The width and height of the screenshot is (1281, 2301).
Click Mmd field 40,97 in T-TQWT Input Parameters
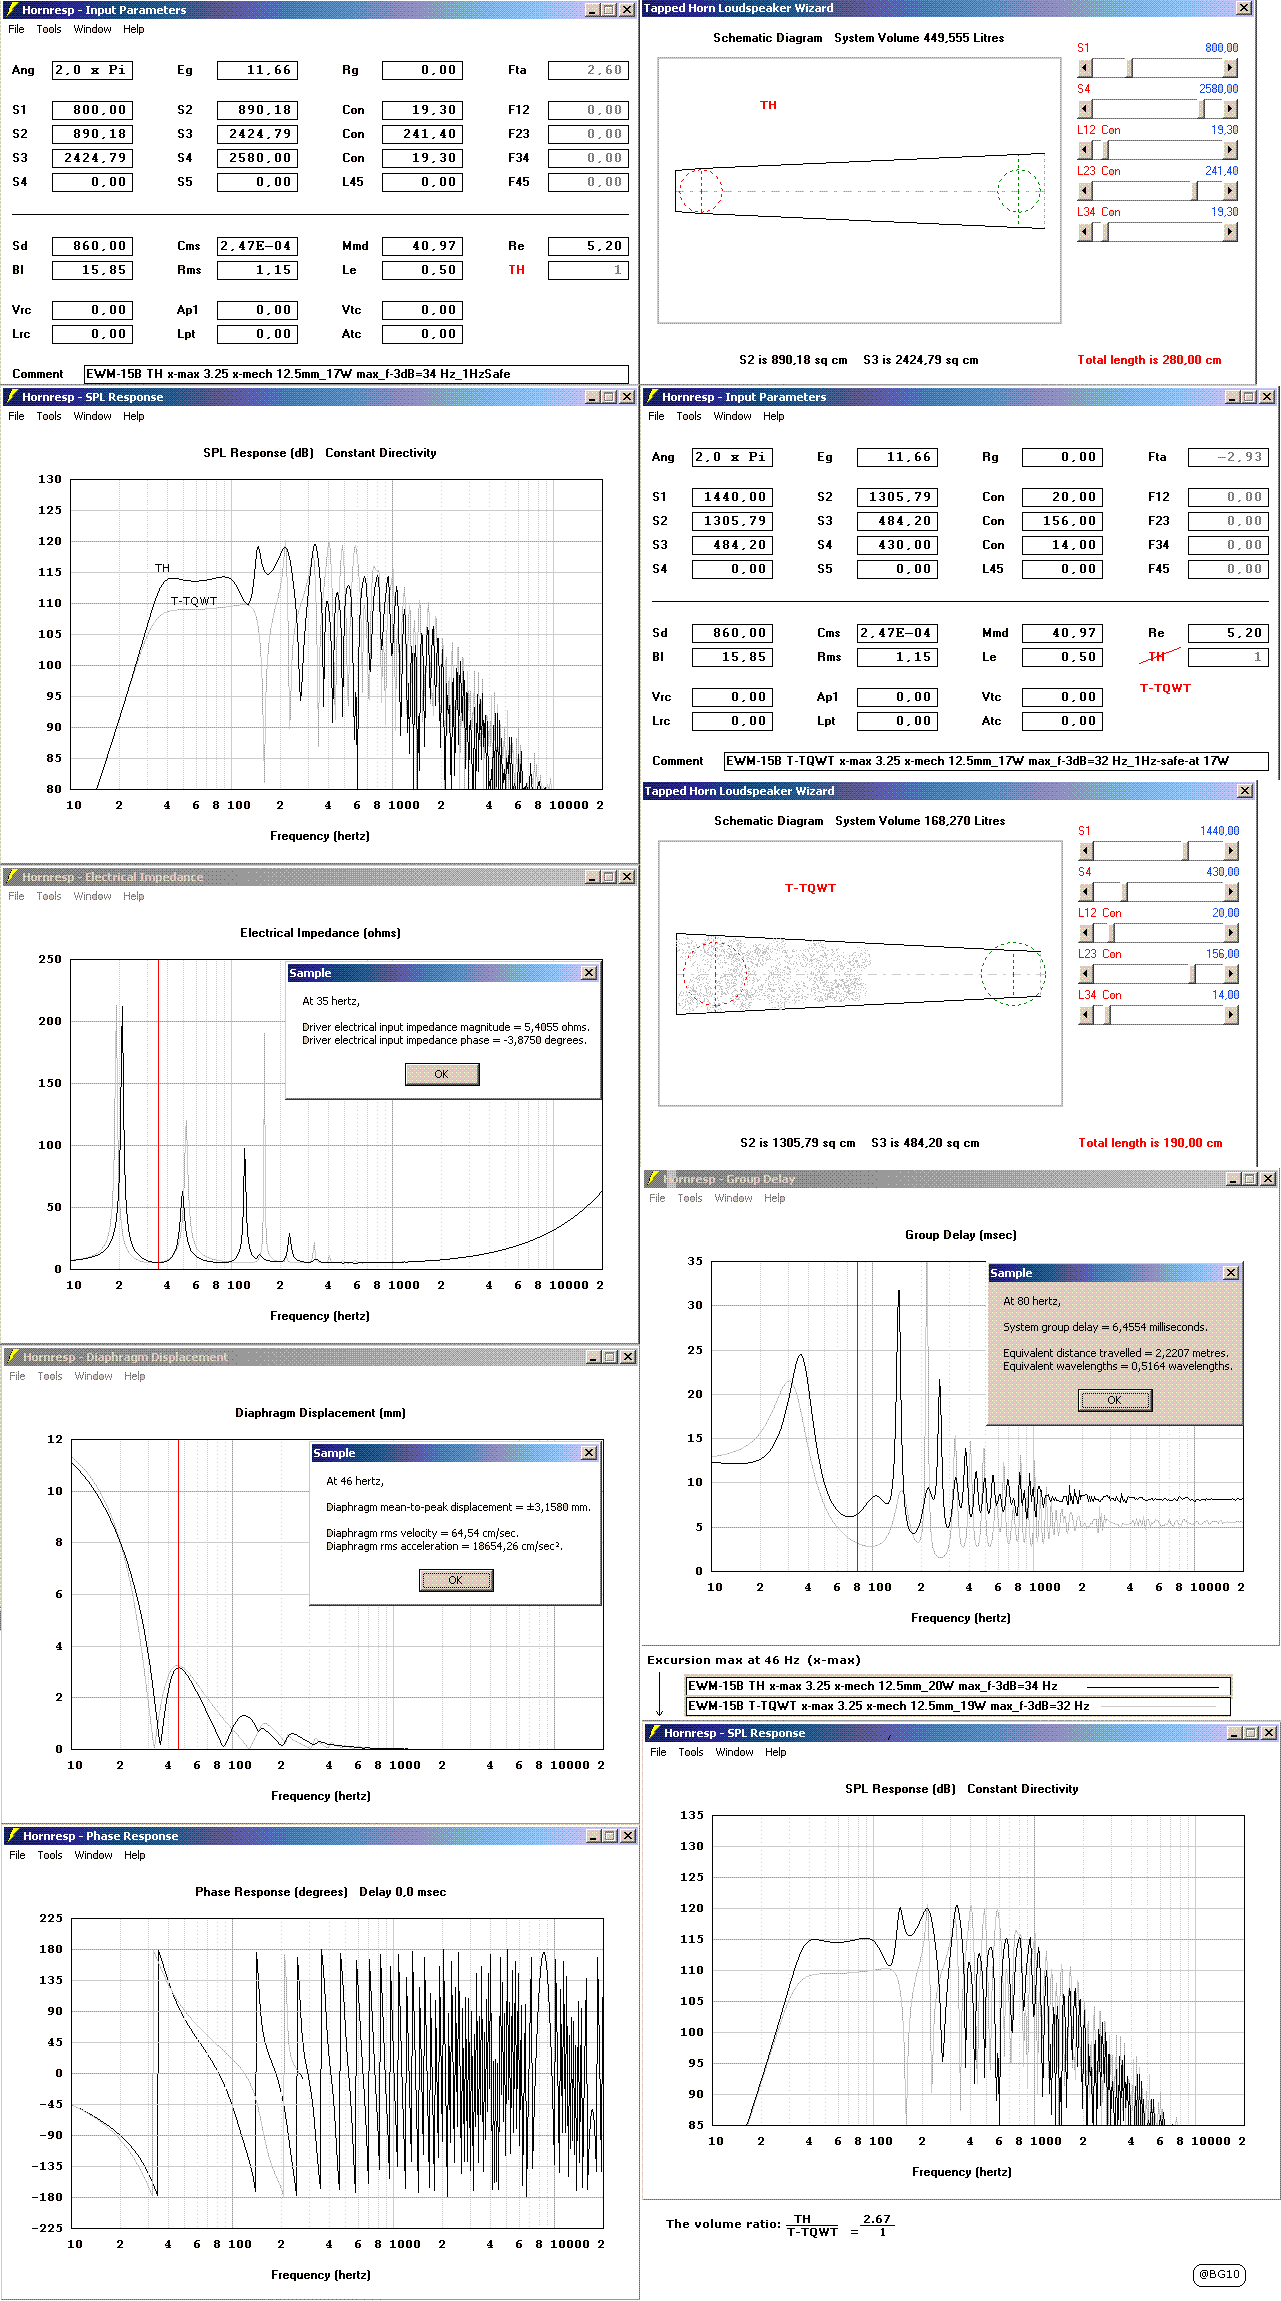[1062, 633]
